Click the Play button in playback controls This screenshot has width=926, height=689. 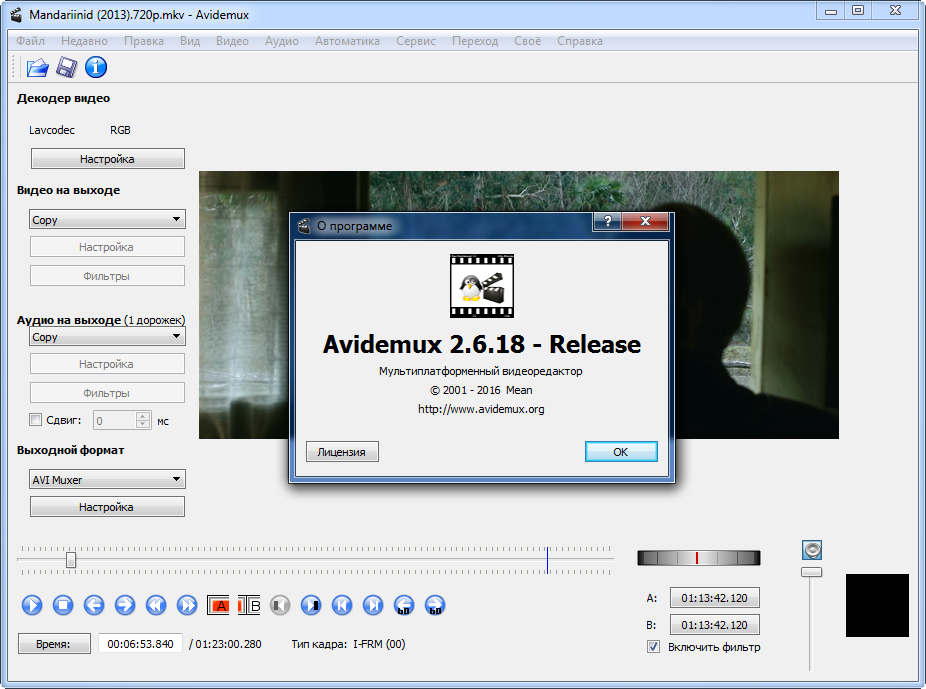32,605
